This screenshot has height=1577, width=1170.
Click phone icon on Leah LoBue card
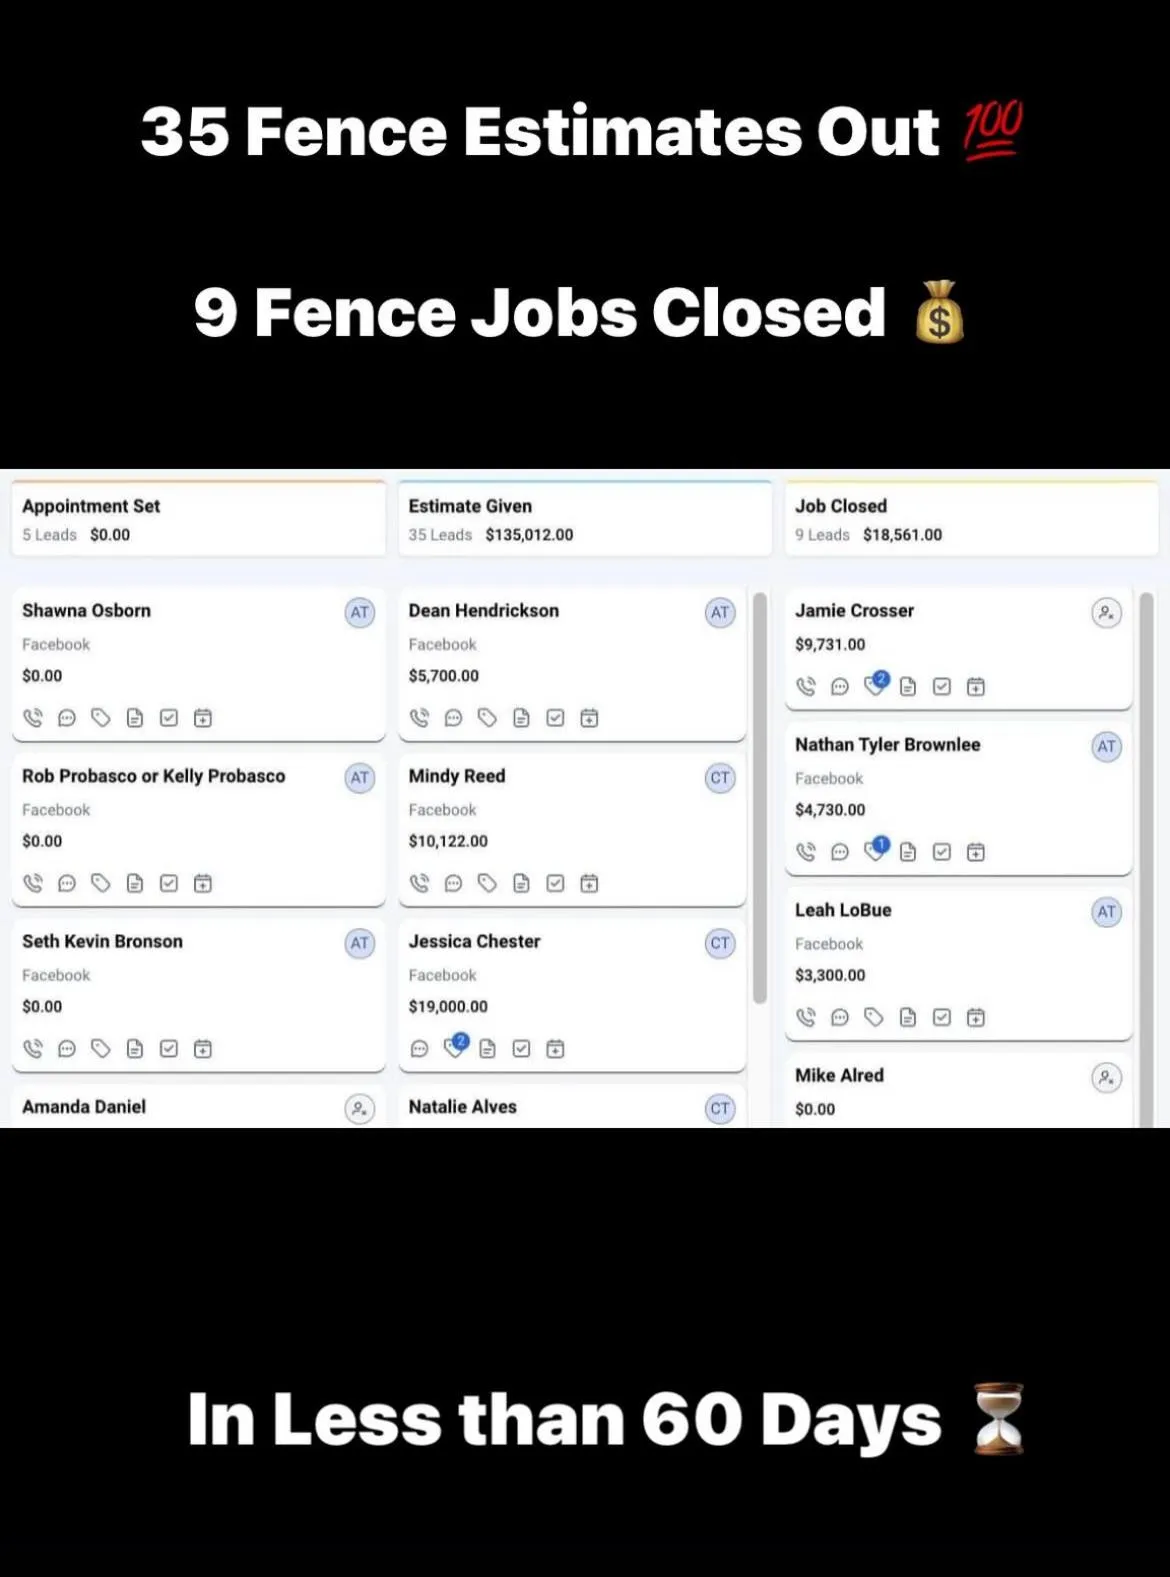pos(806,1017)
